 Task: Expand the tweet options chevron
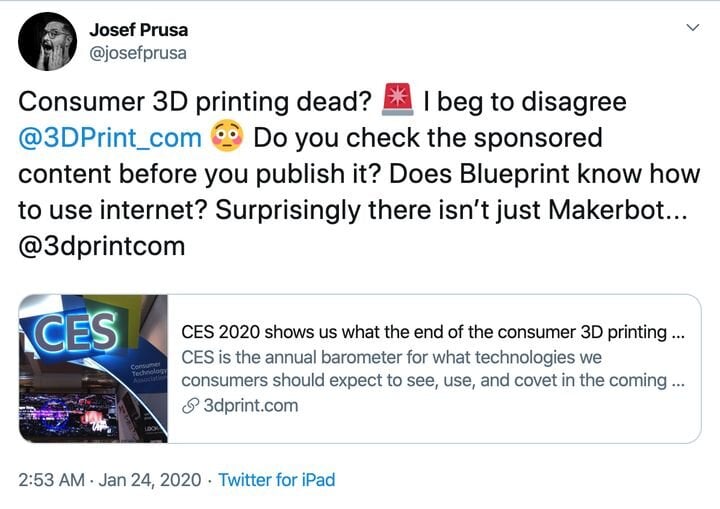[690, 28]
